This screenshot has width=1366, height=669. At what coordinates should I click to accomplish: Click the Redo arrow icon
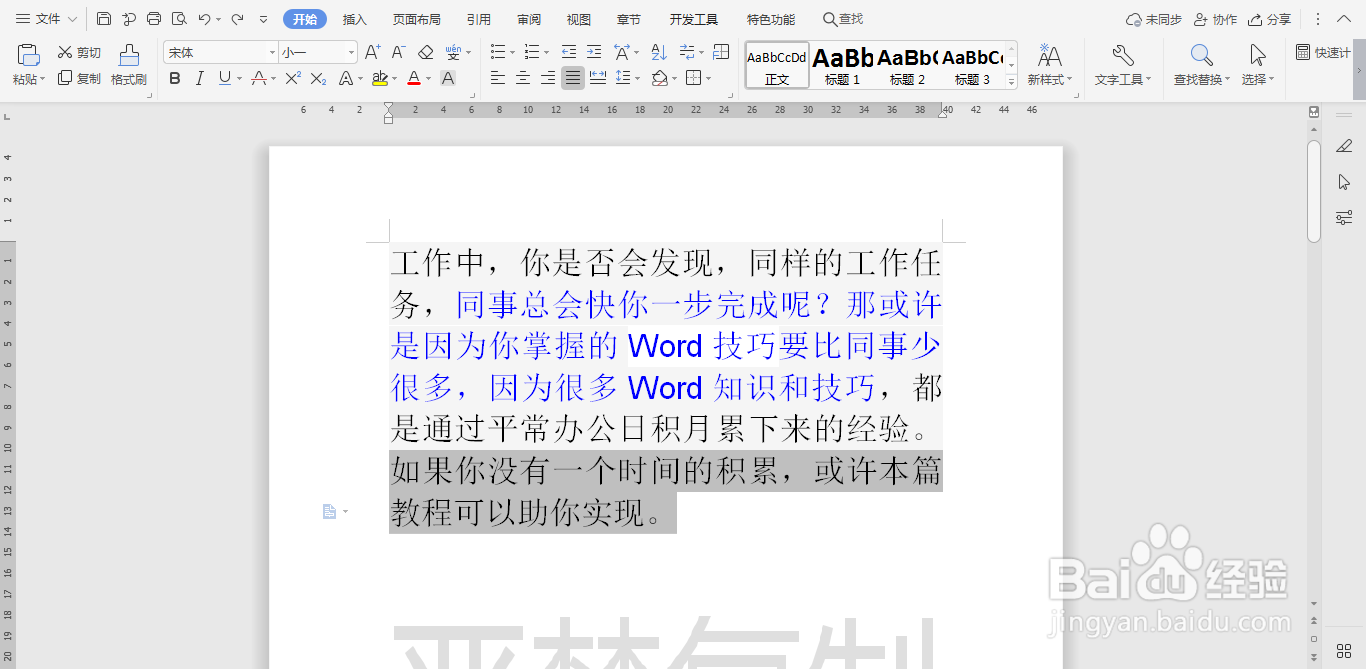click(237, 19)
